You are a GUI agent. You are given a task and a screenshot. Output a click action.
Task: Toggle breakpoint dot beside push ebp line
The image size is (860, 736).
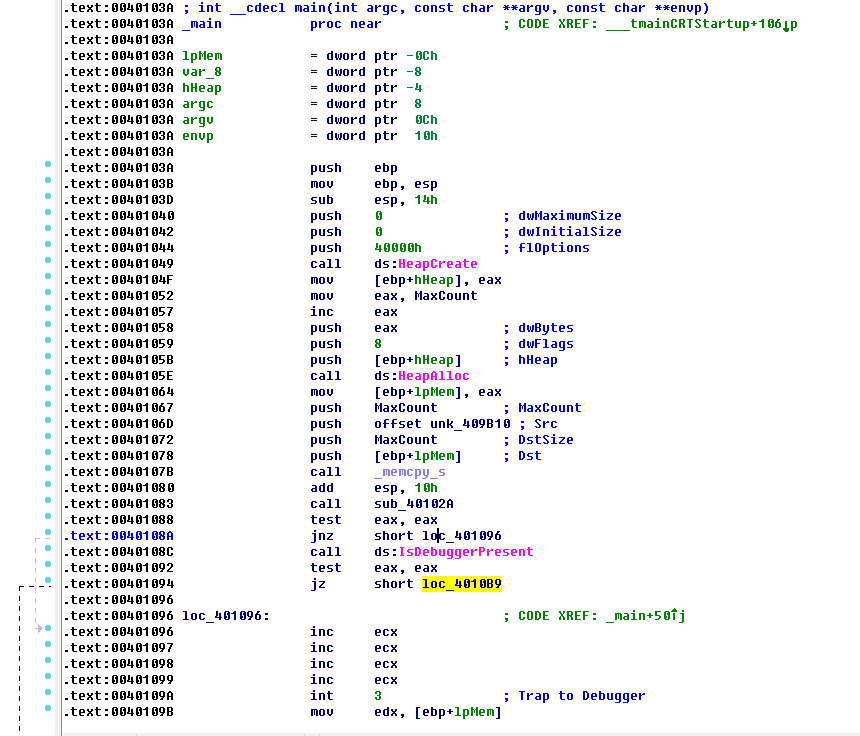coord(48,164)
